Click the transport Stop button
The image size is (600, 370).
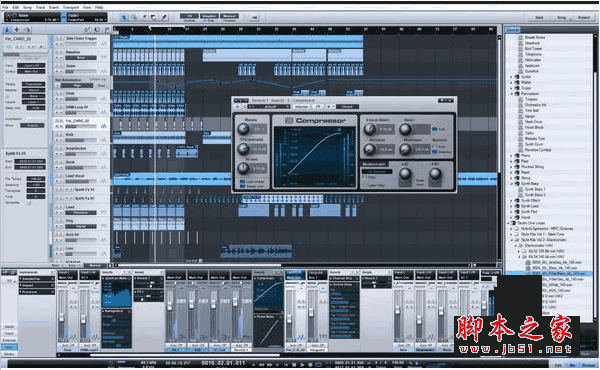pos(293,365)
